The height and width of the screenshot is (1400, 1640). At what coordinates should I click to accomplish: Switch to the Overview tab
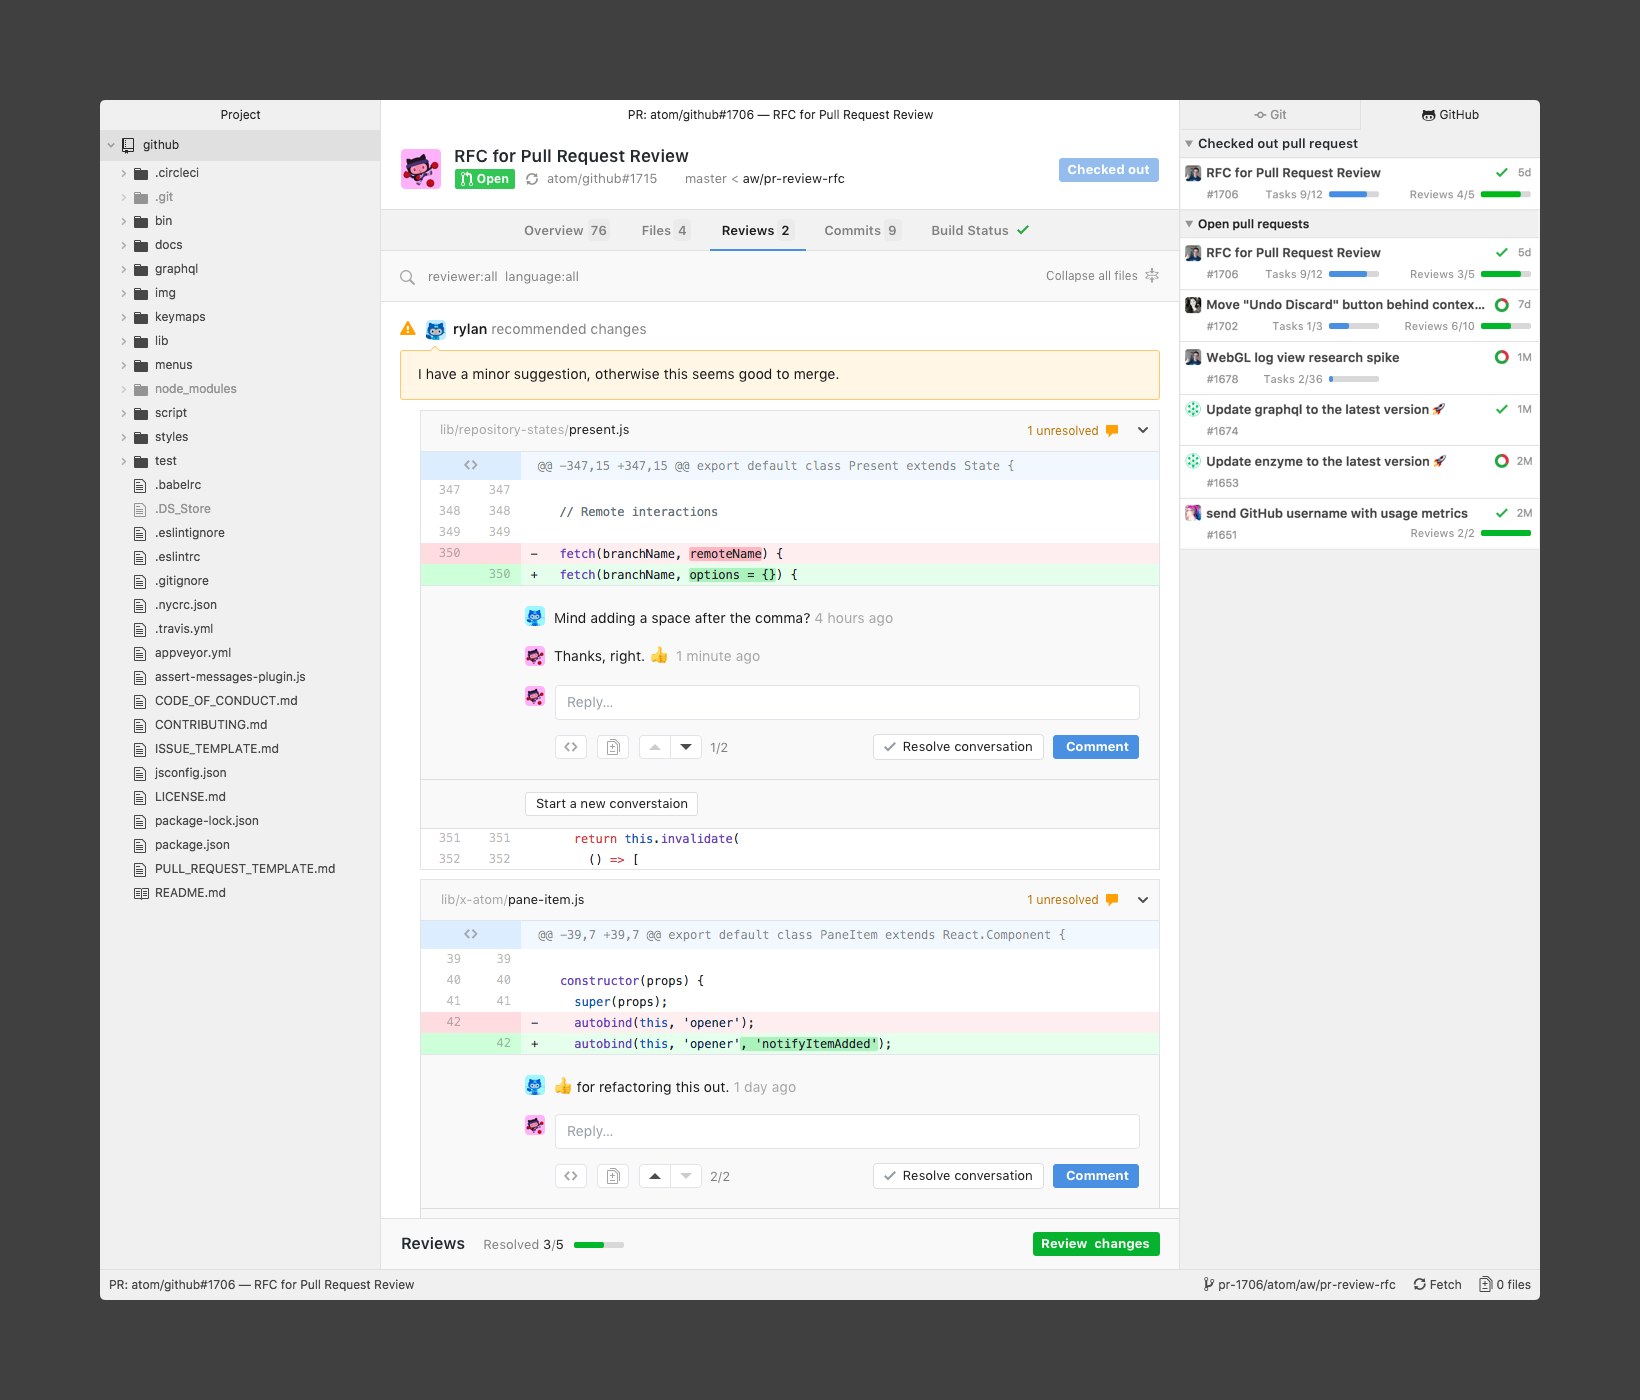(565, 230)
